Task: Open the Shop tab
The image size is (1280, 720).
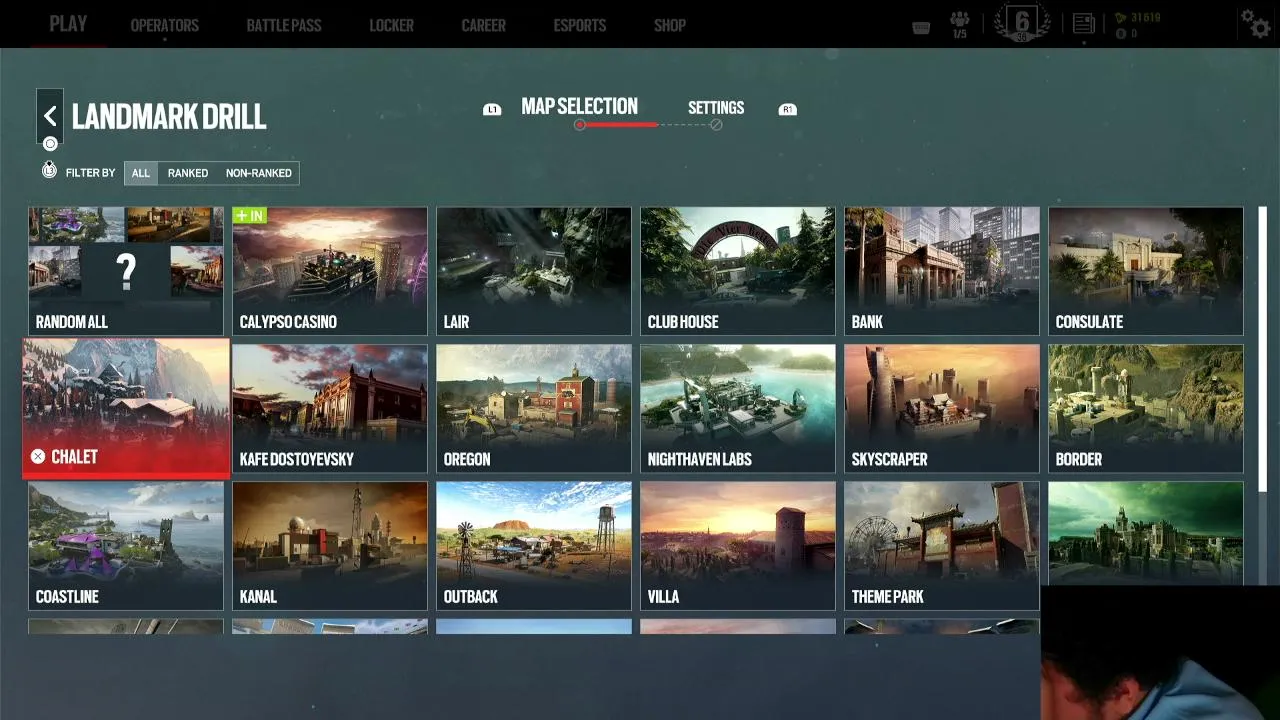Action: click(670, 26)
